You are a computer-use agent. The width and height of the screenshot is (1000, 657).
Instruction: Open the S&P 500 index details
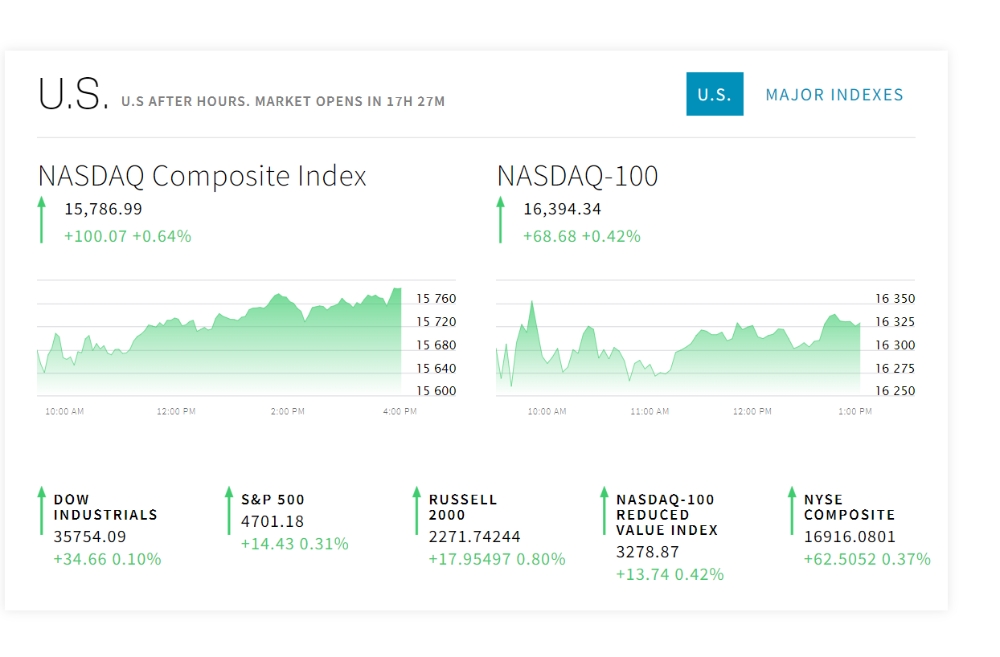pos(272,499)
